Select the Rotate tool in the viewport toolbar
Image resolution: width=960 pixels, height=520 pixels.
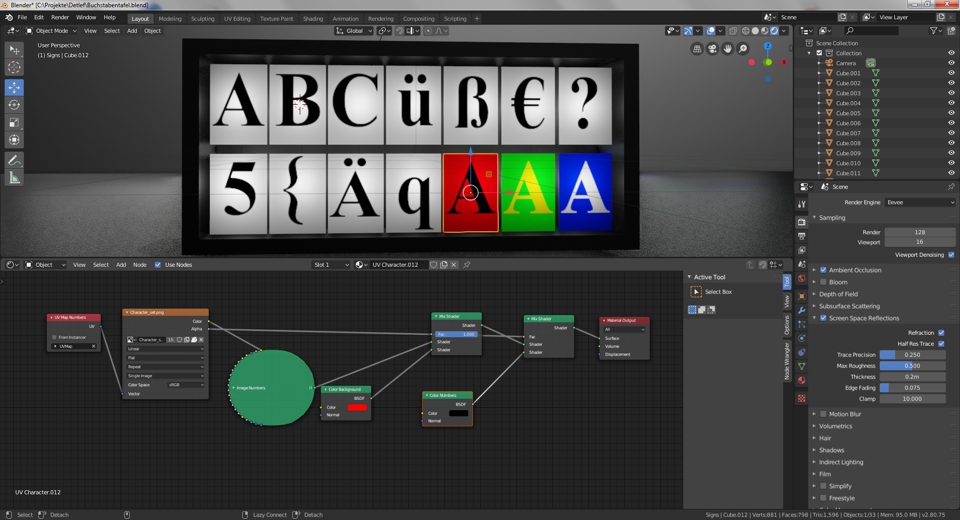[x=14, y=105]
